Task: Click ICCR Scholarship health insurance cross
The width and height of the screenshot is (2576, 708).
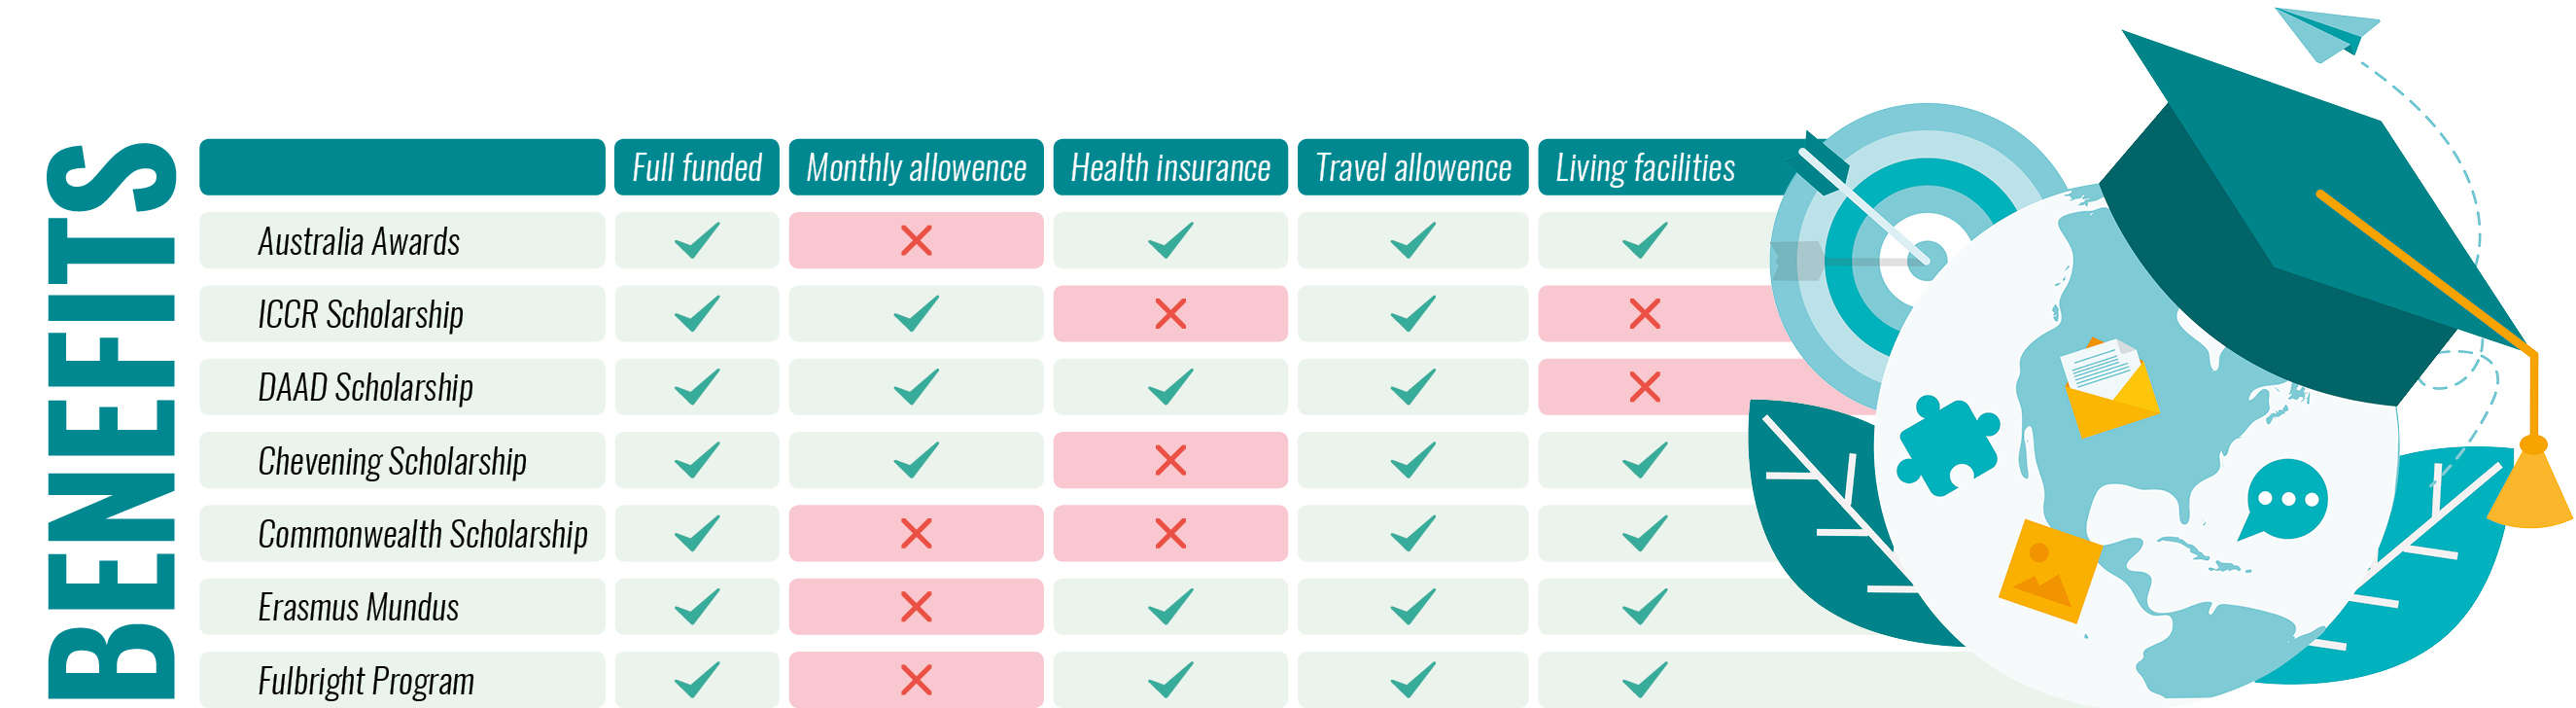Action: [x=1169, y=314]
